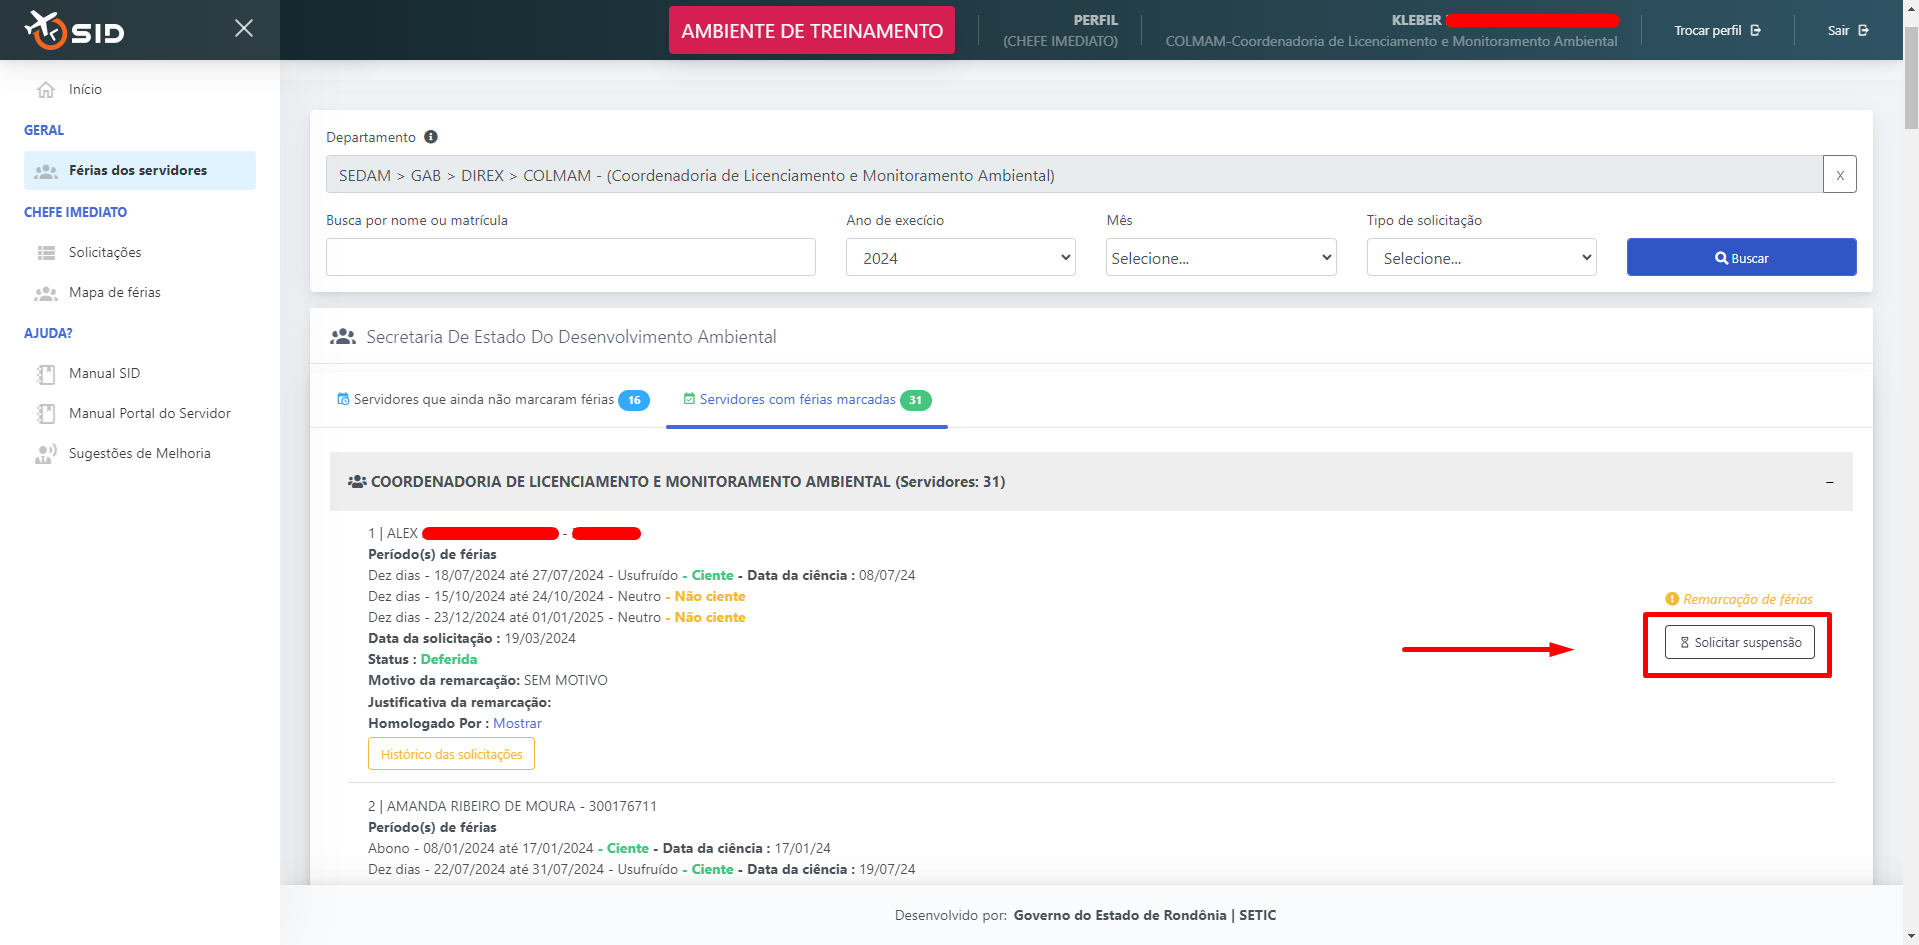This screenshot has width=1919, height=945.
Task: Click the Busca por nome ou matrícula field
Action: (571, 257)
